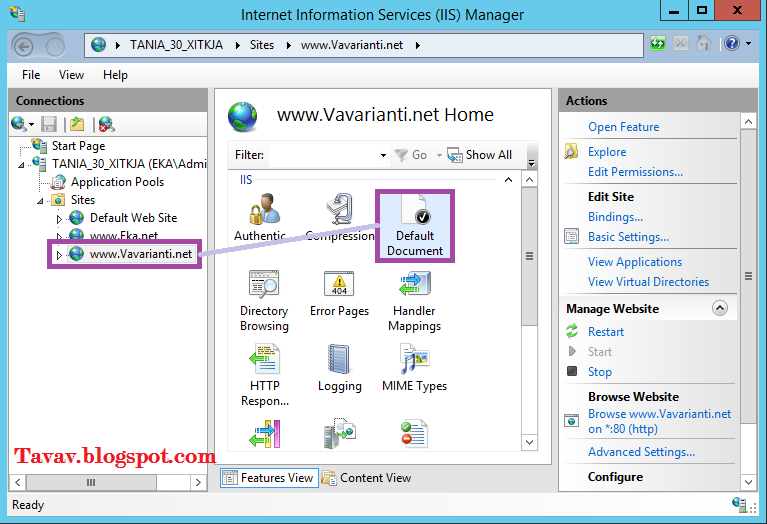Open the HTTP Response Headers feature

[x=265, y=375]
